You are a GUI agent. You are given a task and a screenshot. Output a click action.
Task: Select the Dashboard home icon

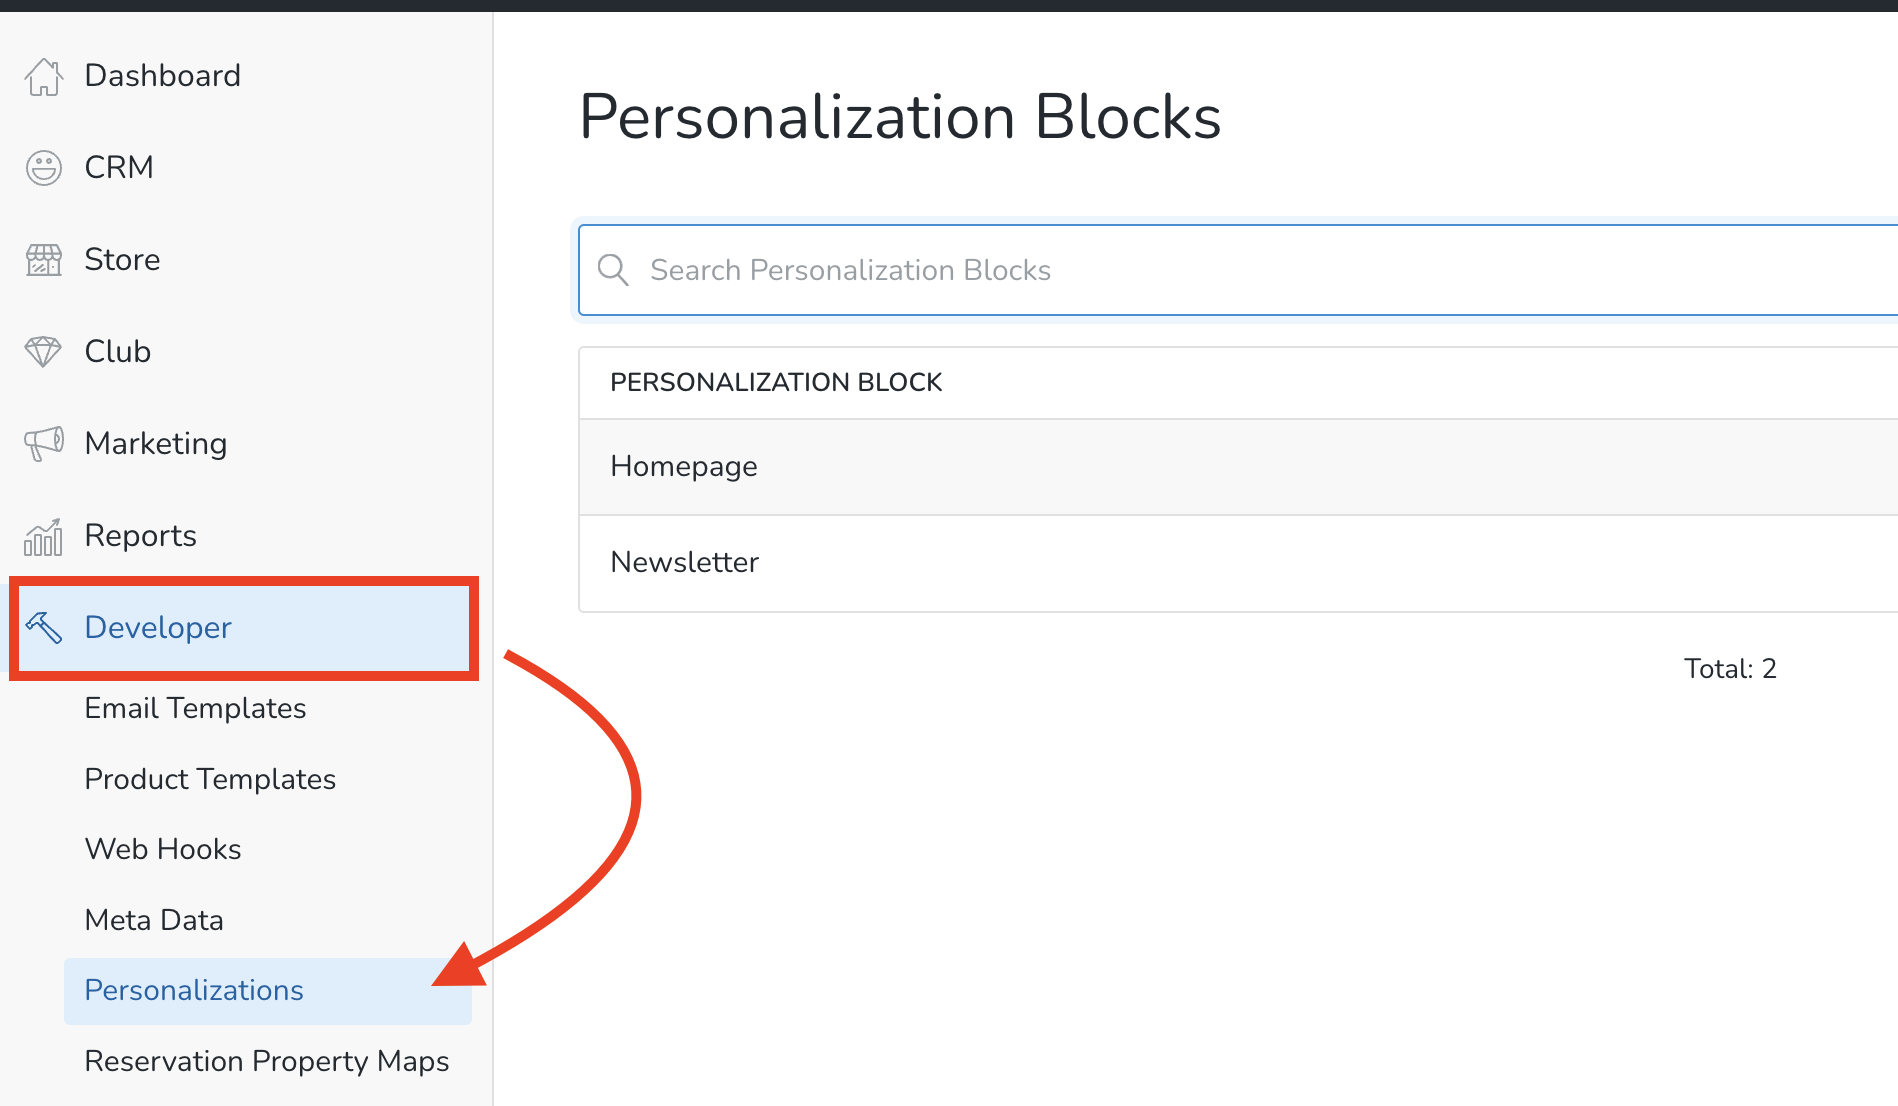coord(43,76)
